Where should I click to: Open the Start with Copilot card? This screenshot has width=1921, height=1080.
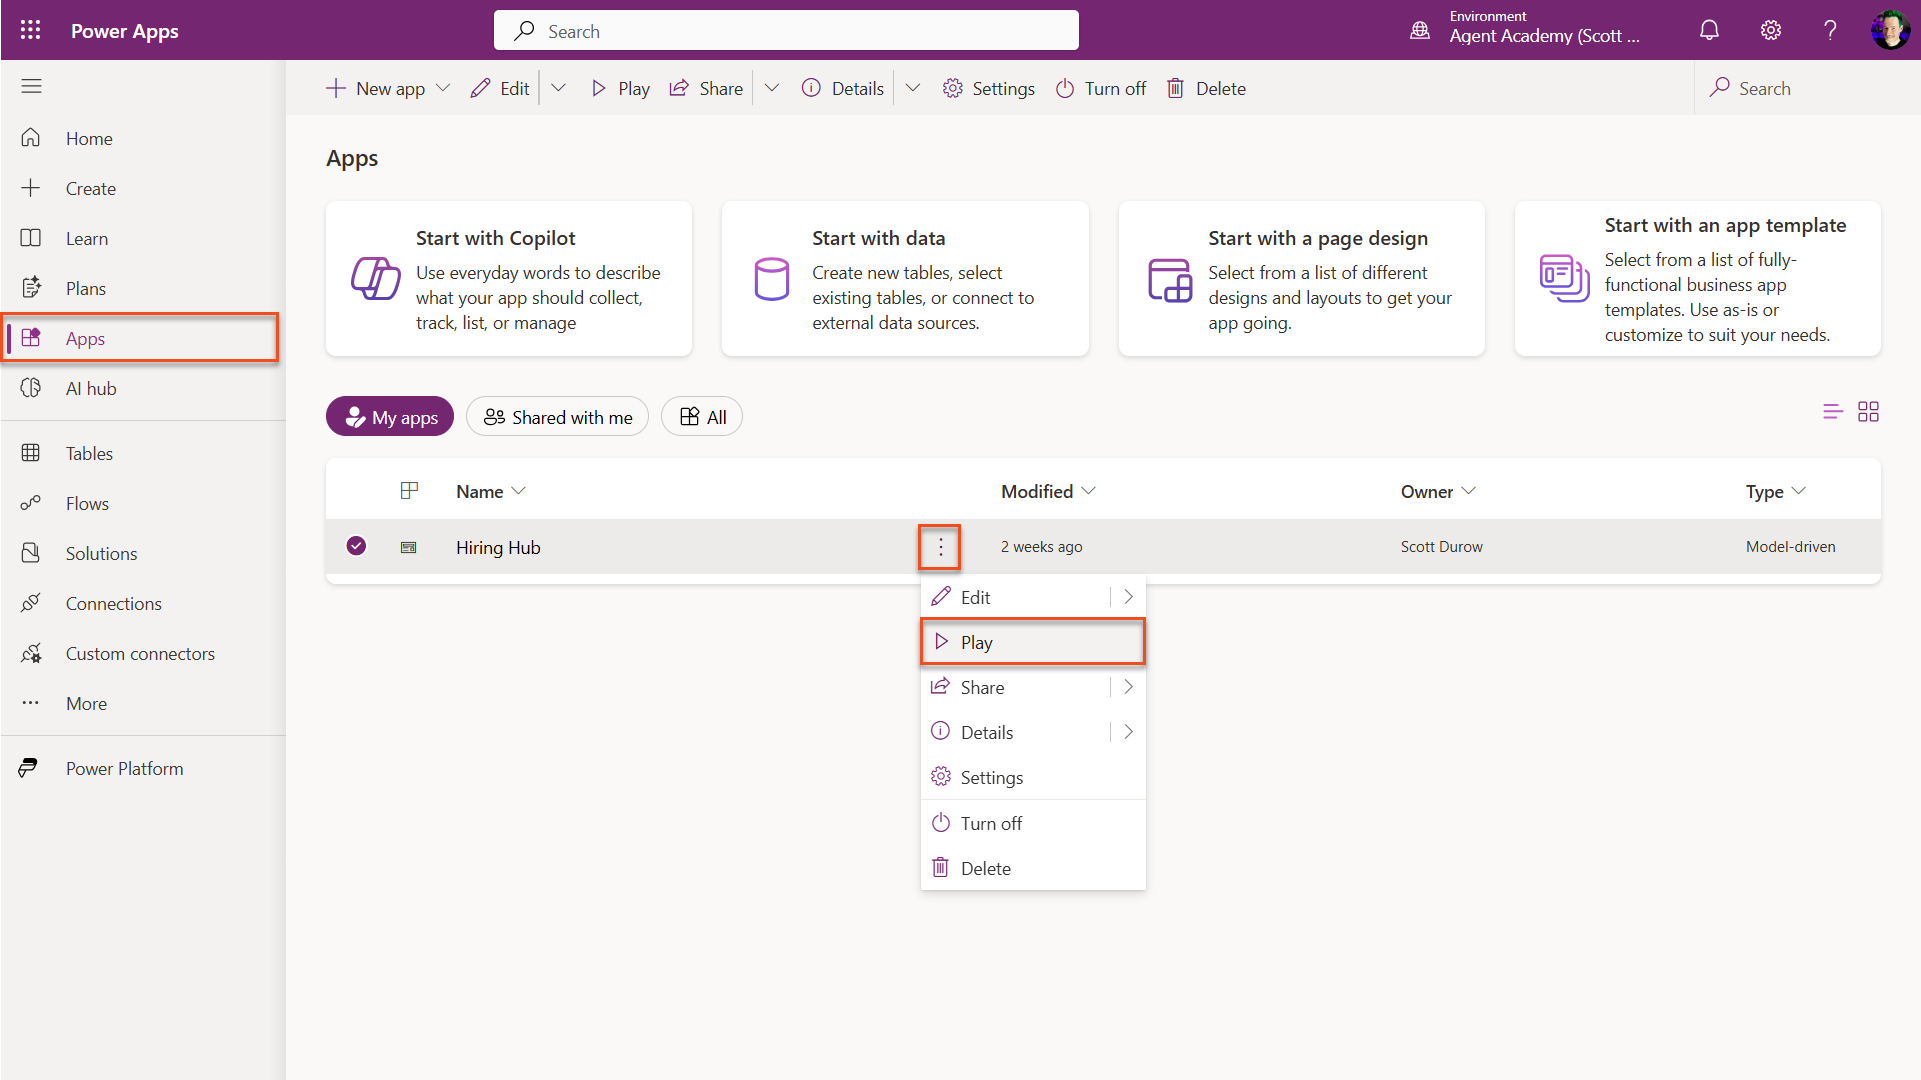[x=508, y=279]
